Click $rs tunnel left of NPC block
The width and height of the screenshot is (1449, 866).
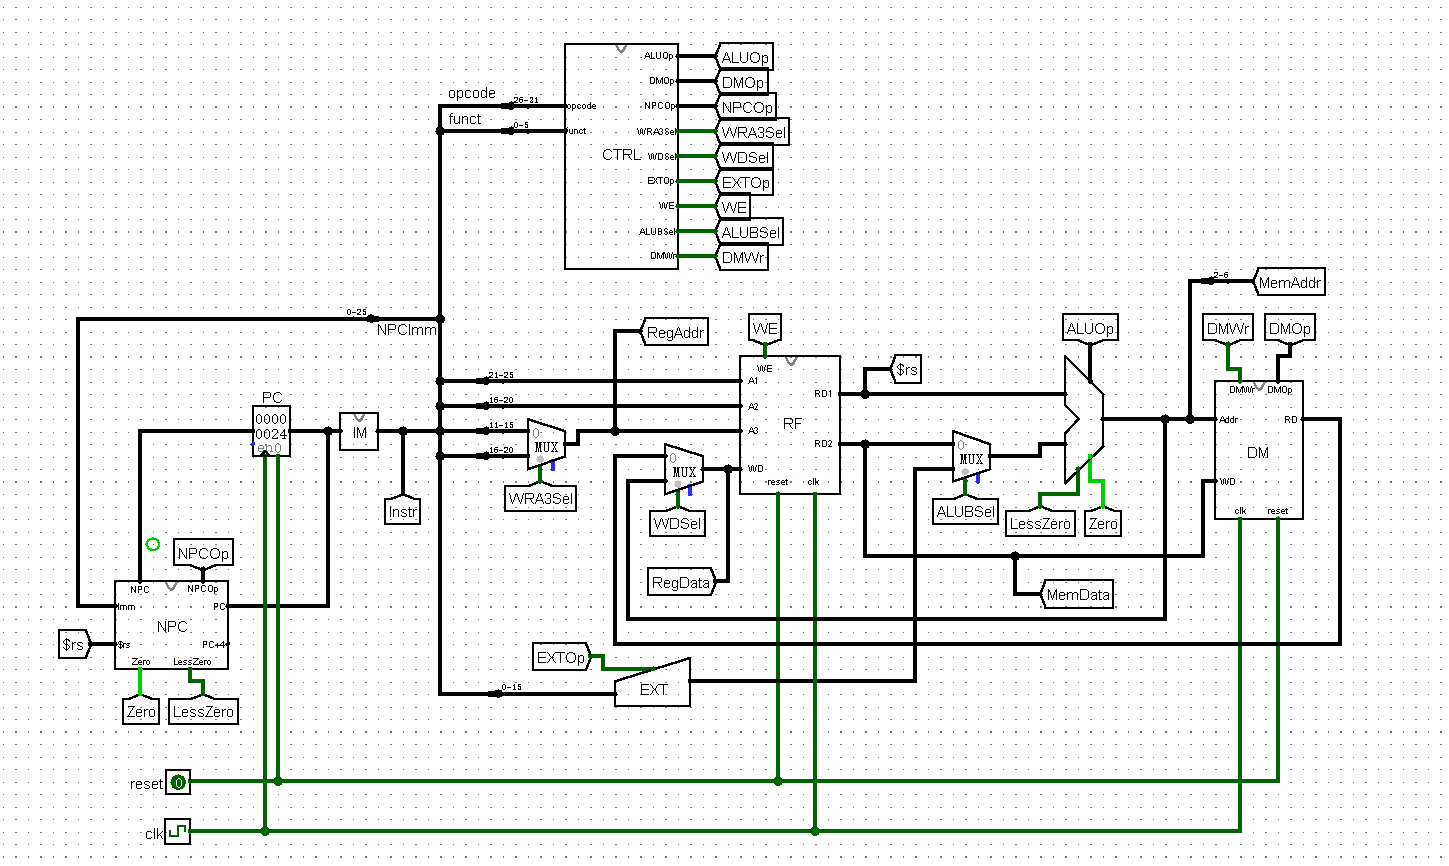coord(75,645)
